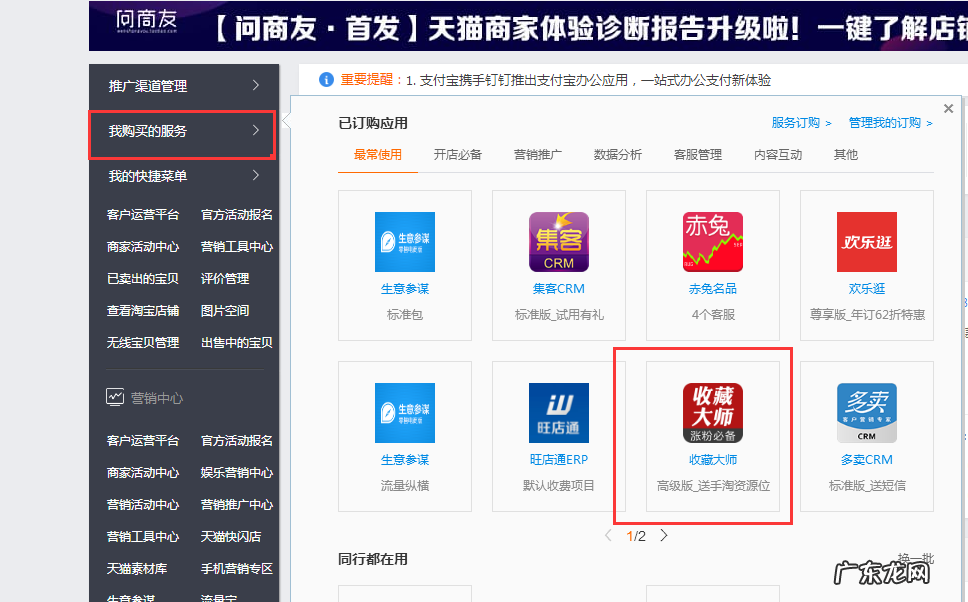
Task: Click the 旺店通ERP app icon
Action: point(558,412)
